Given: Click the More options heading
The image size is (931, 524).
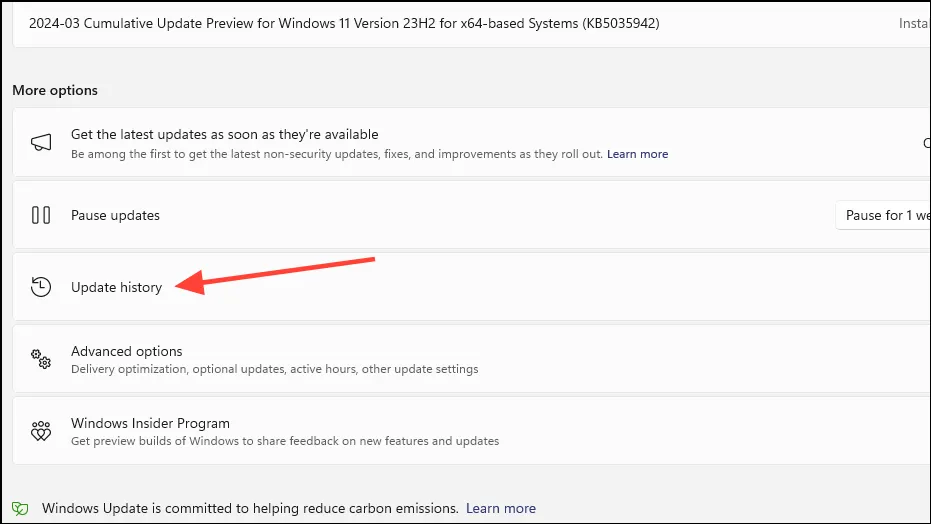Looking at the screenshot, I should pyautogui.click(x=55, y=90).
